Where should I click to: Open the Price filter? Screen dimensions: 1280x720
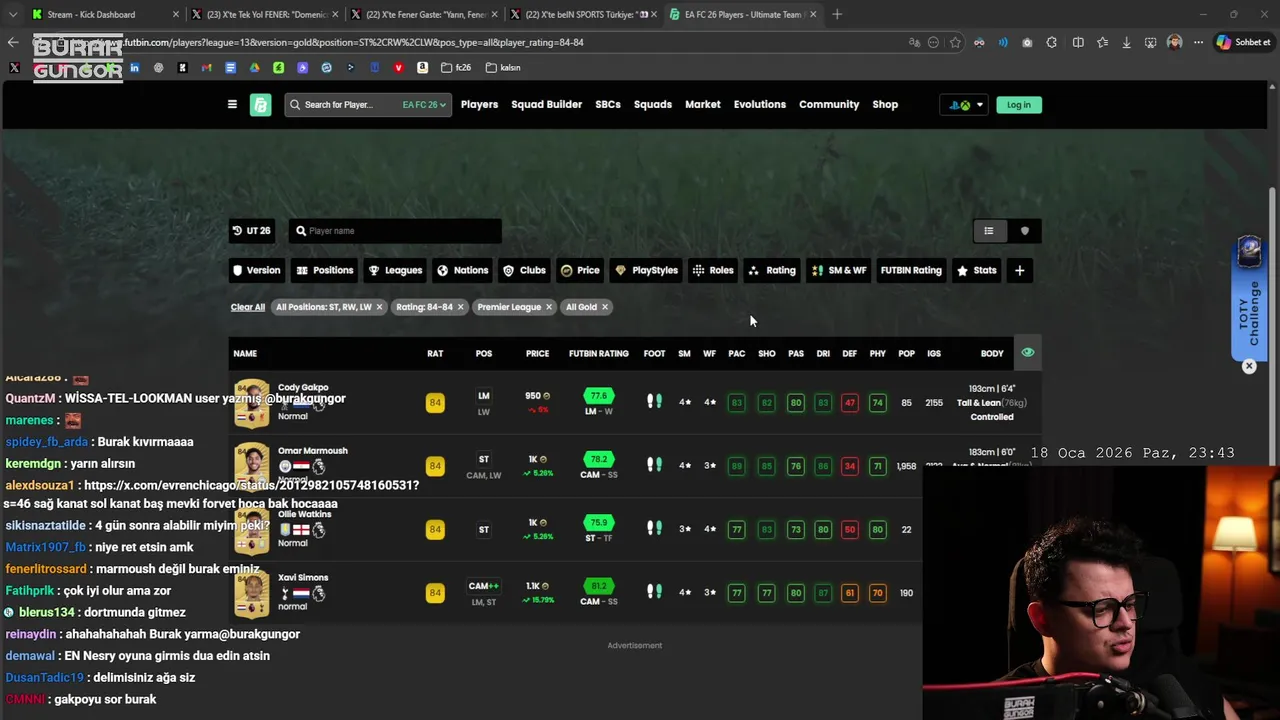click(580, 270)
